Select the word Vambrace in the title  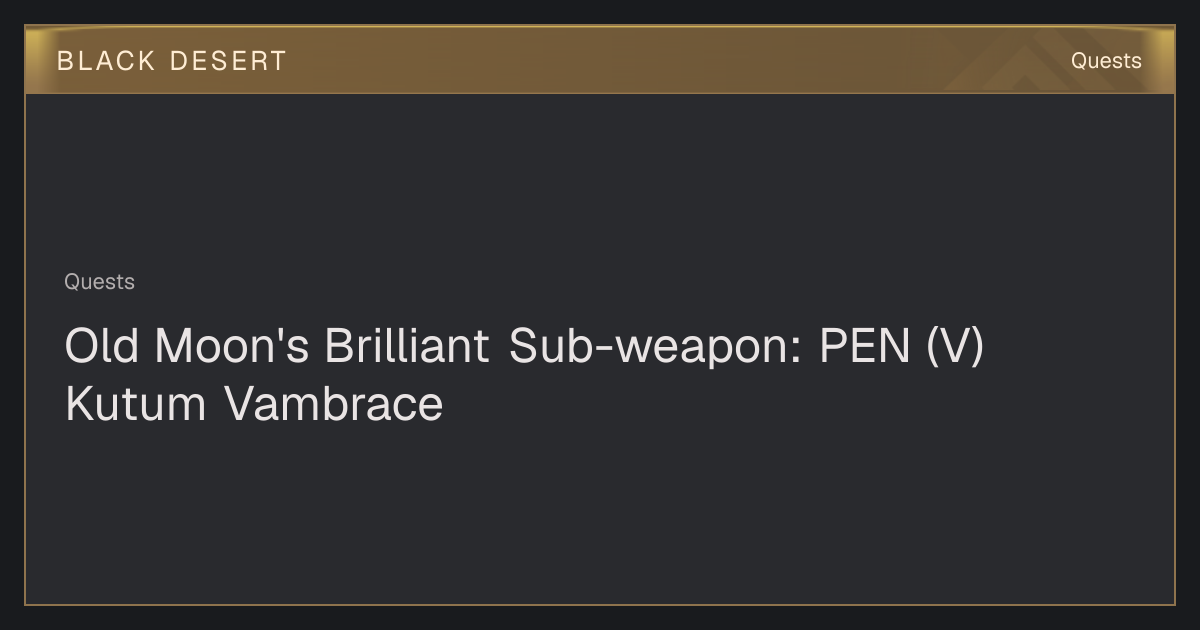pyautogui.click(x=334, y=404)
